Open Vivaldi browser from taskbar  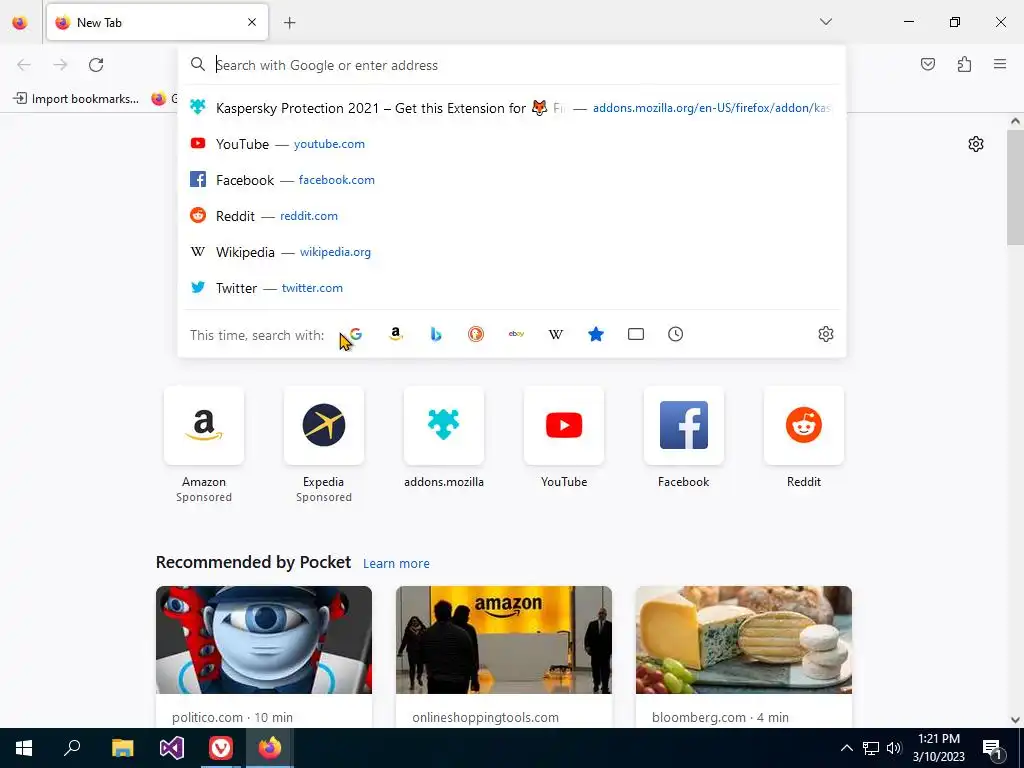(221, 748)
